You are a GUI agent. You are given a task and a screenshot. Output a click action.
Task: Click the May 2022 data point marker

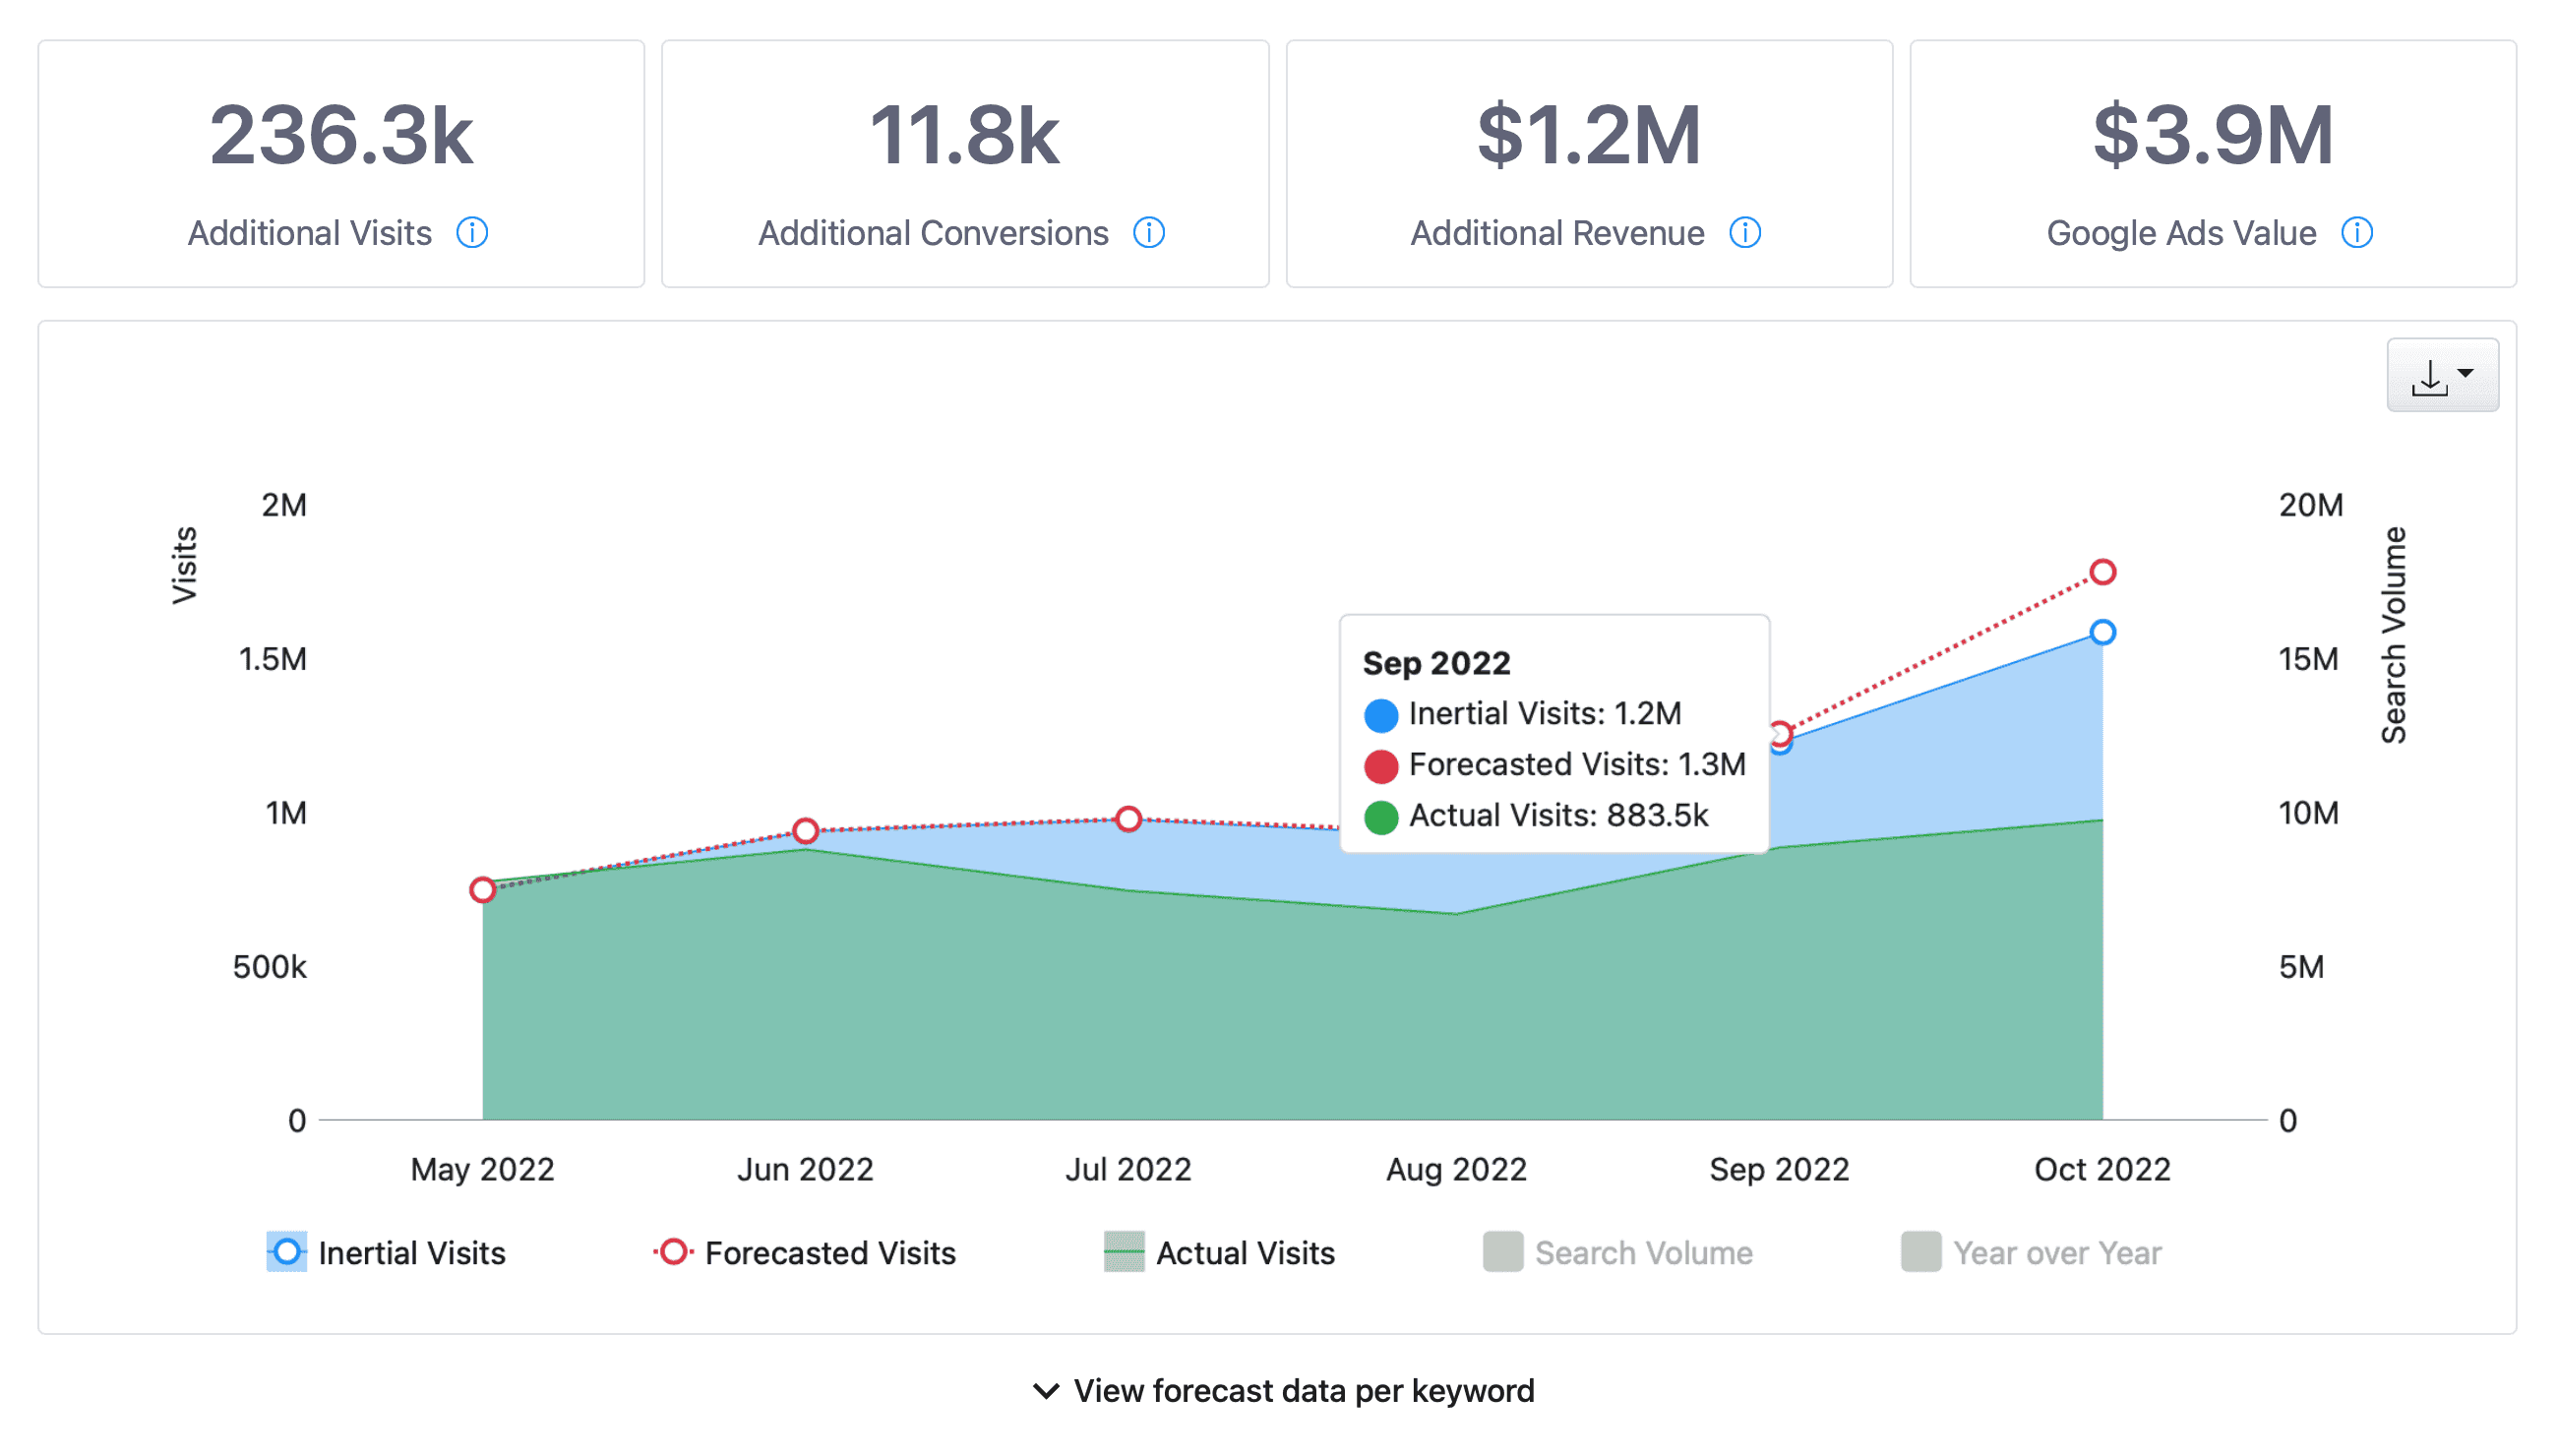[482, 890]
